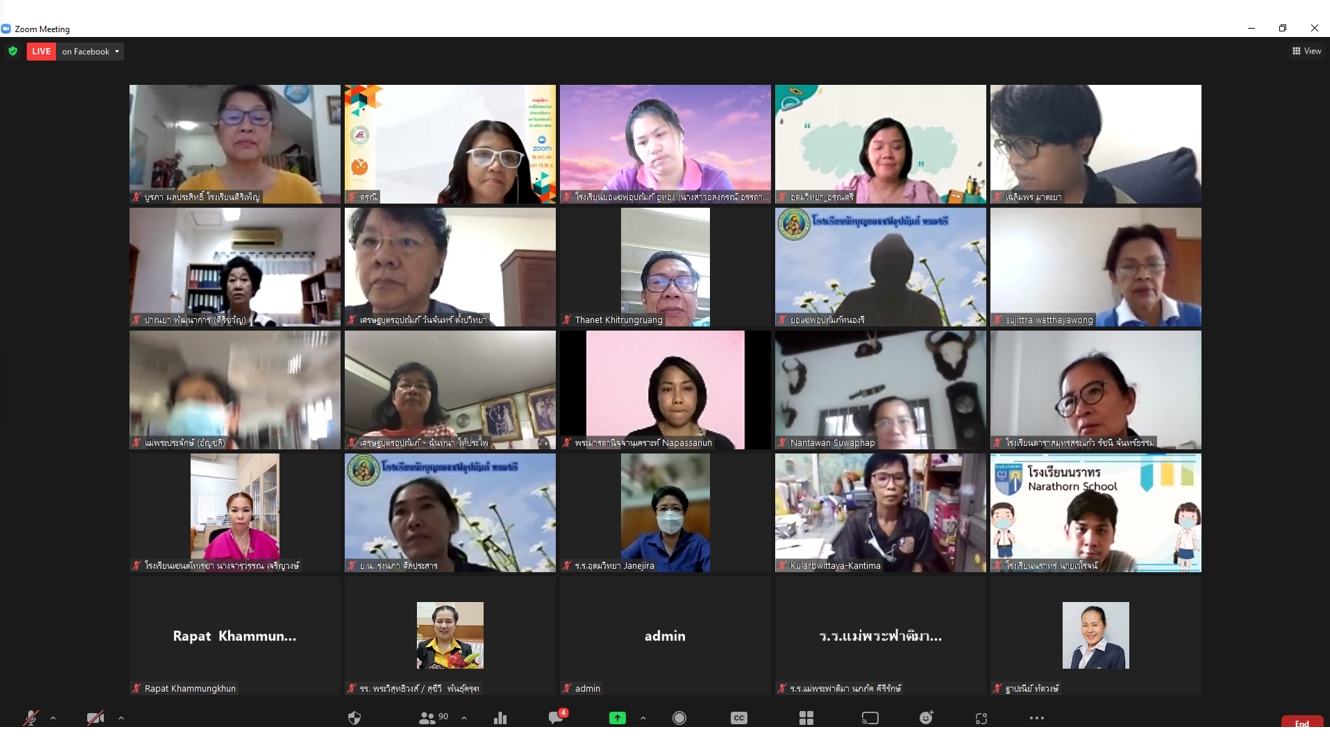Open the Chat with unread messages
The width and height of the screenshot is (1330, 748).
pyautogui.click(x=557, y=717)
